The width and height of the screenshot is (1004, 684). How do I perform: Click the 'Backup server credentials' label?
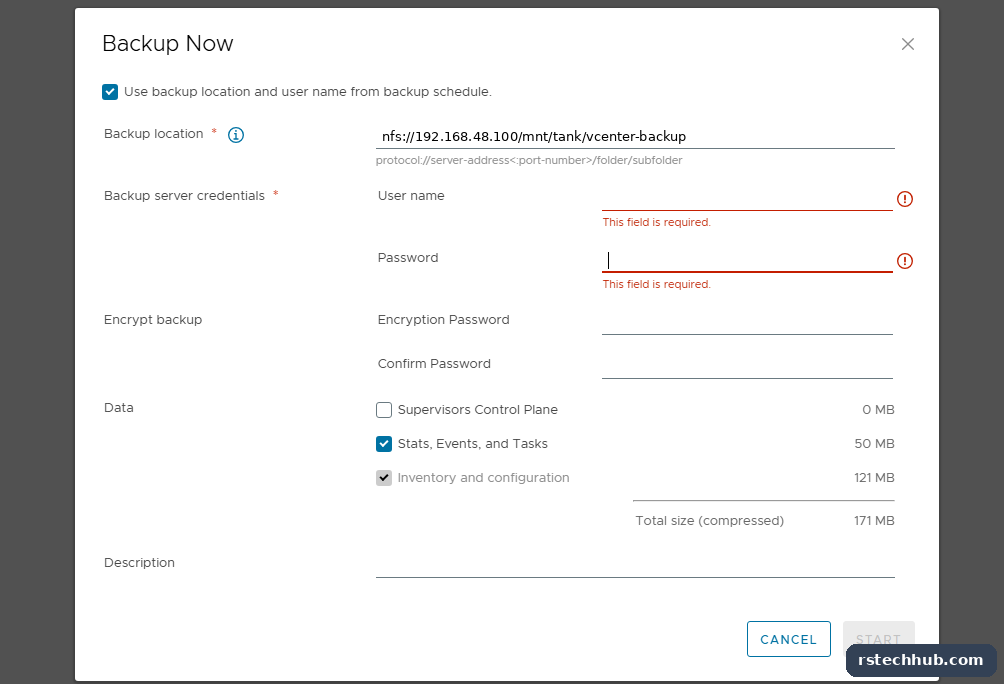(184, 196)
